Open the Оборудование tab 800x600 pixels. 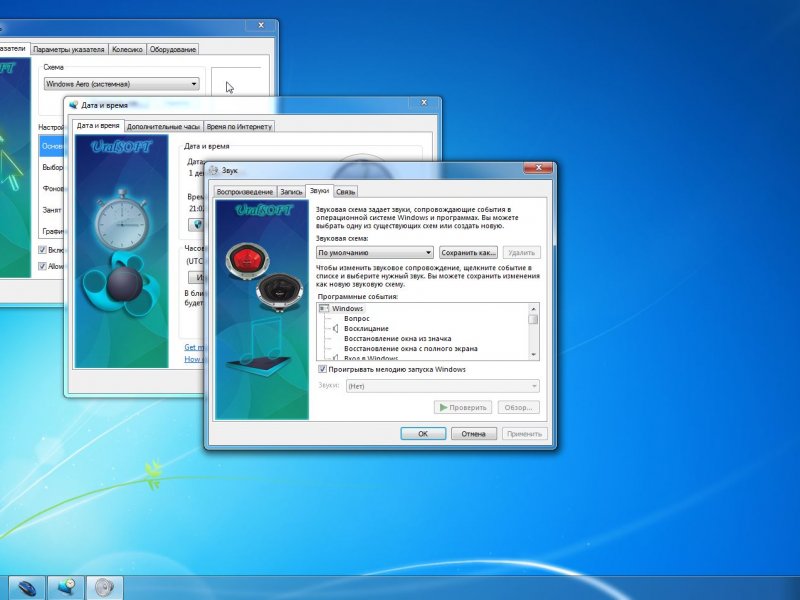172,49
